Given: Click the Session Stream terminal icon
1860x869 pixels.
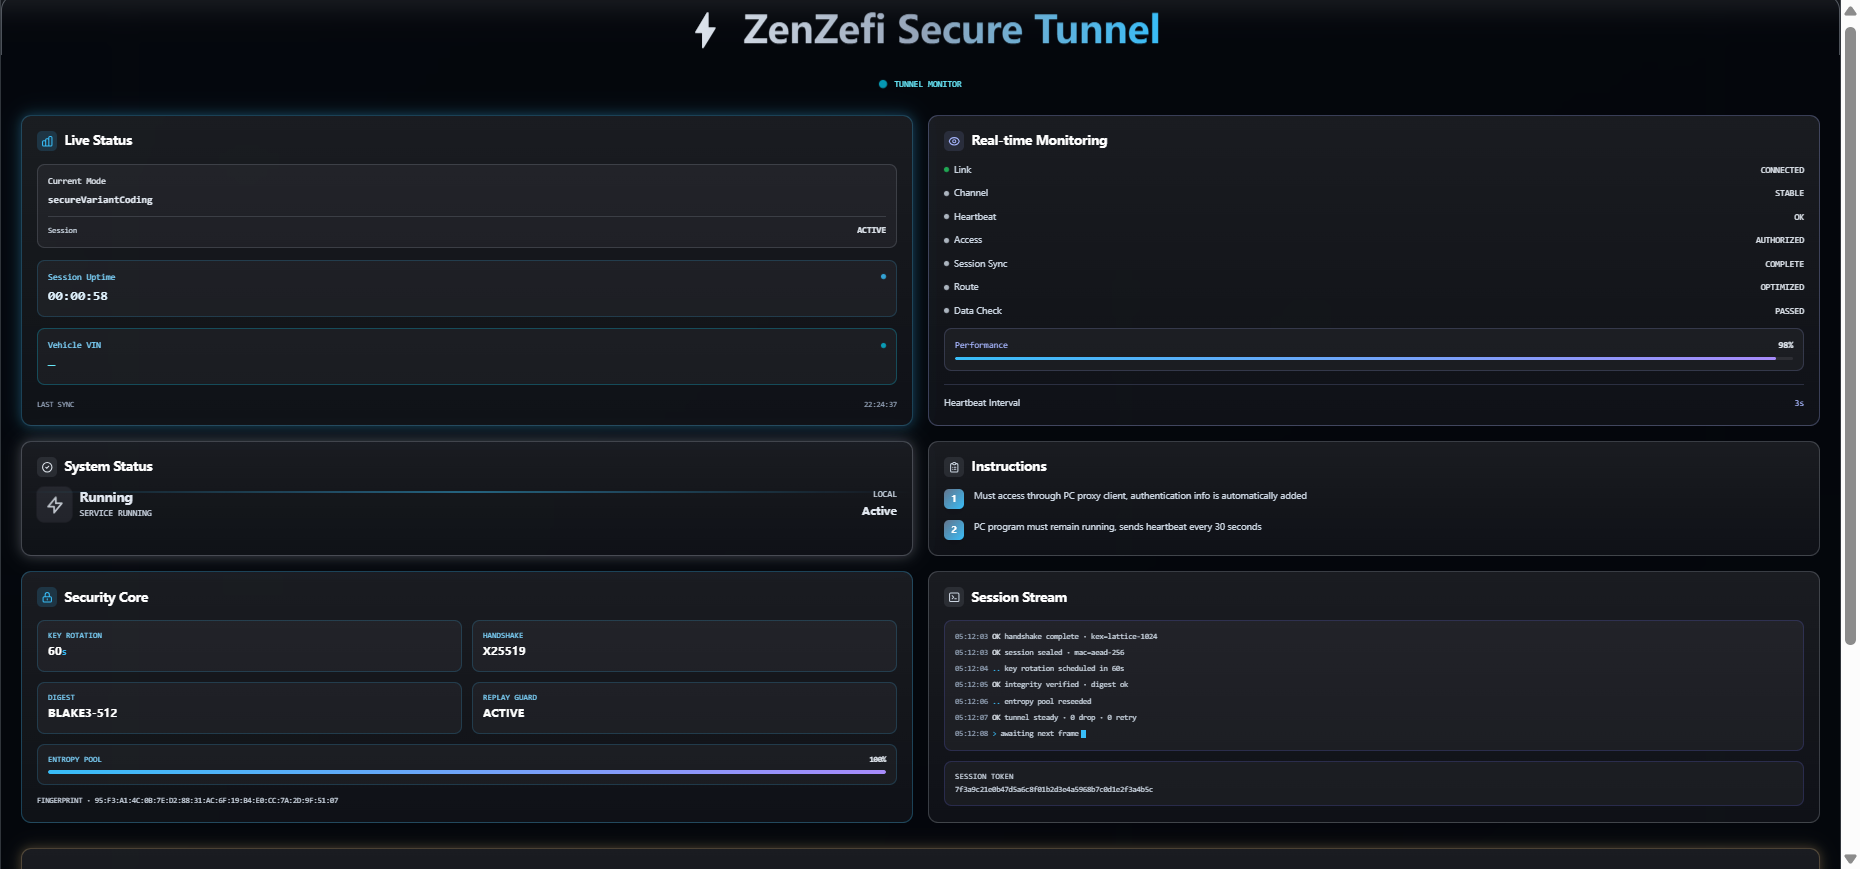Looking at the screenshot, I should coord(954,597).
